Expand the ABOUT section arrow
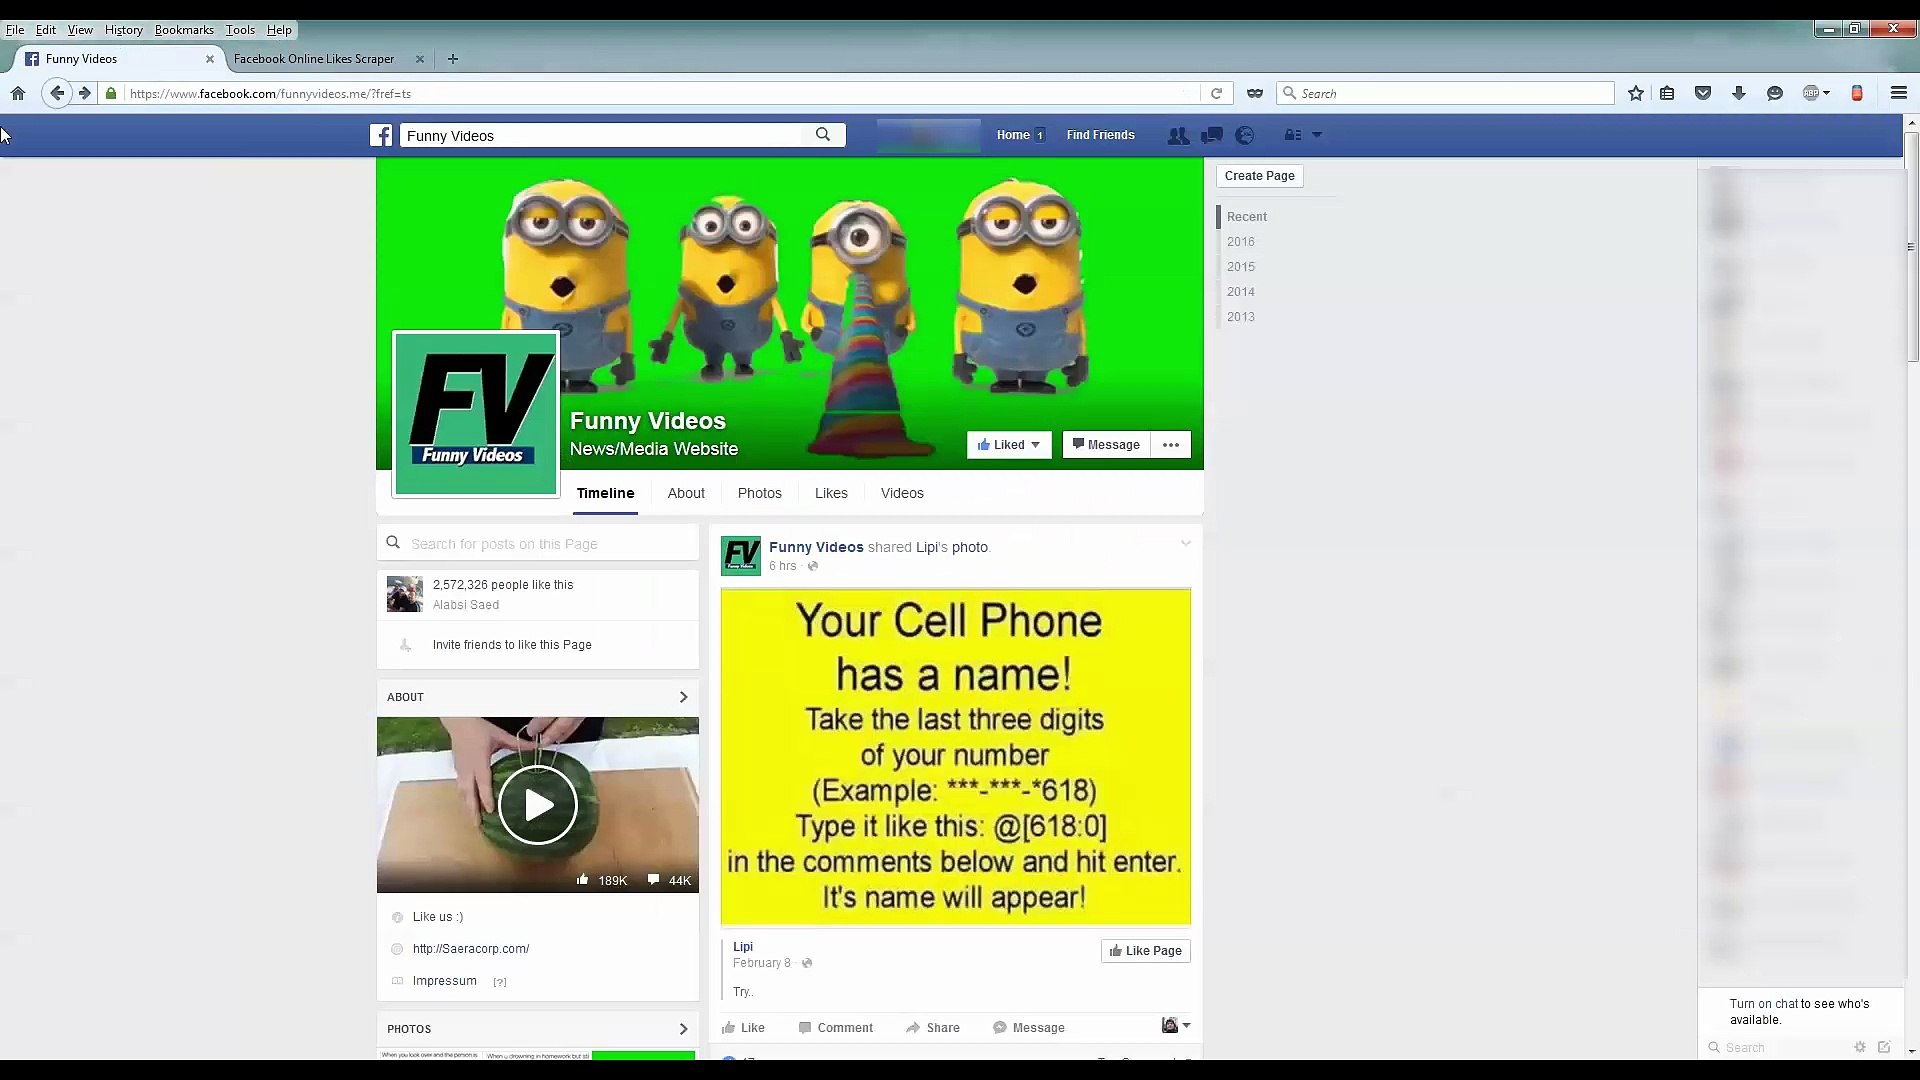Screen dimensions: 1920x1080 click(683, 697)
